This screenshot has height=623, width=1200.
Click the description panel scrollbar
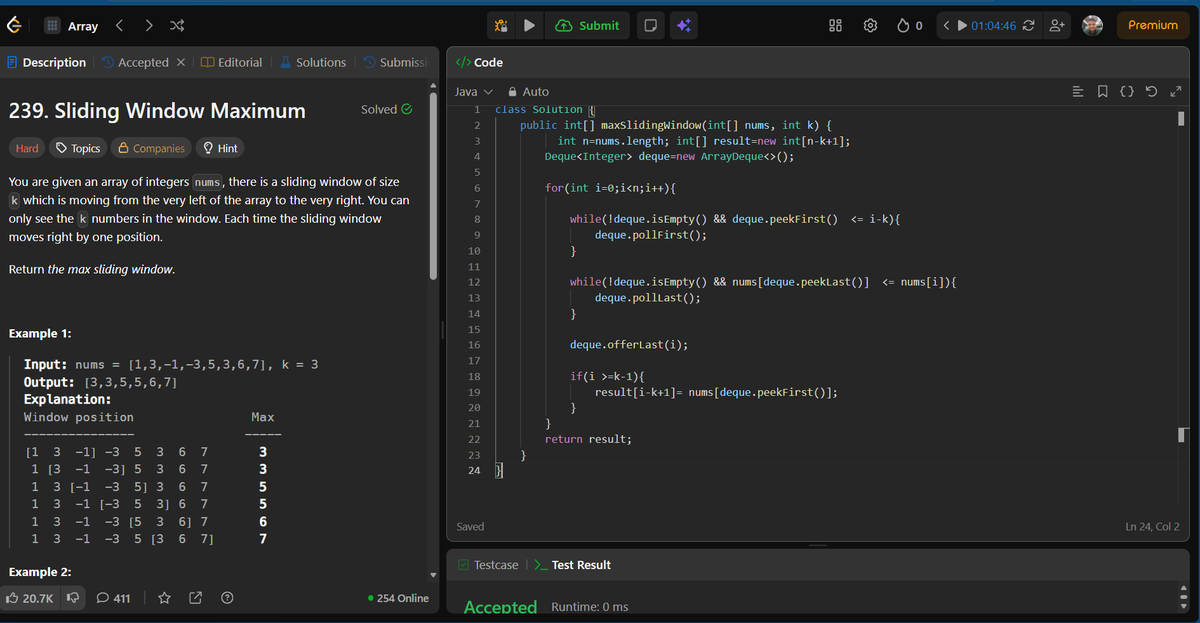[x=433, y=186]
